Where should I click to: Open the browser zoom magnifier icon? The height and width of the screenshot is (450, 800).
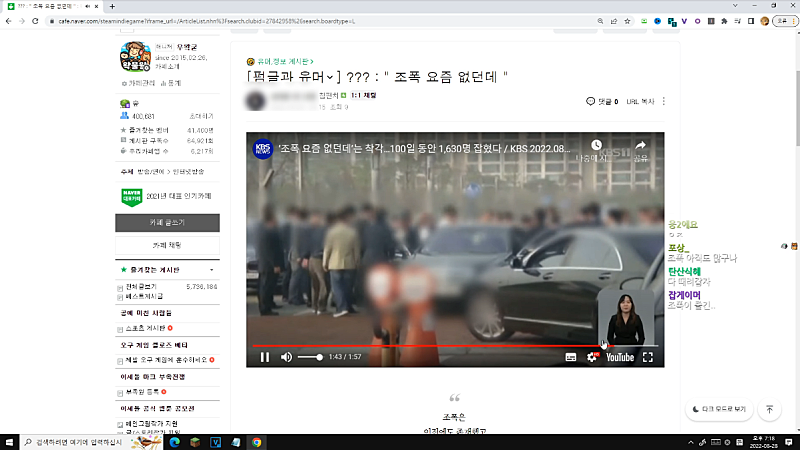[601, 21]
